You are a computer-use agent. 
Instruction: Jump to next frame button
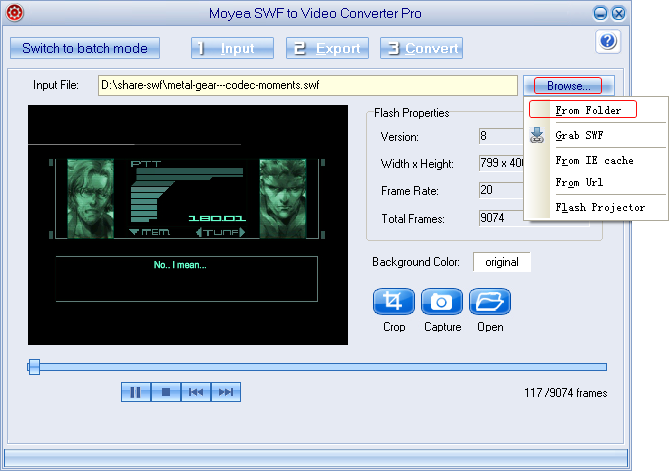[x=226, y=392]
